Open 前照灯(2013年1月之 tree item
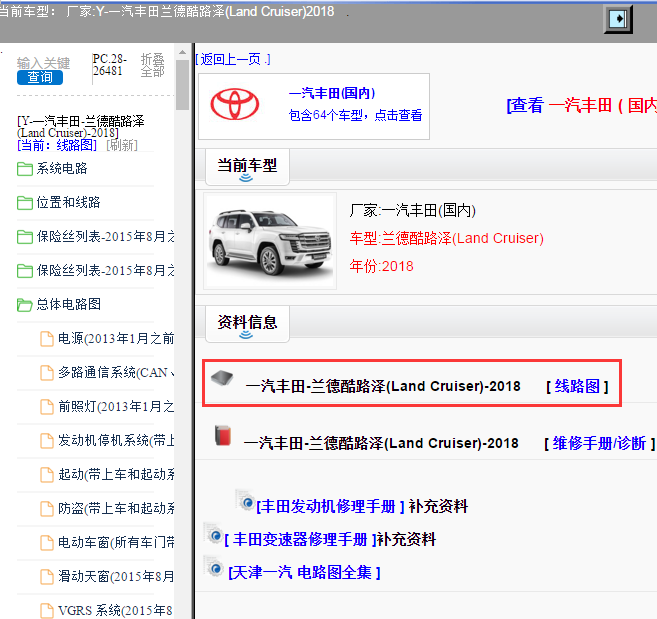657x619 pixels. point(116,406)
